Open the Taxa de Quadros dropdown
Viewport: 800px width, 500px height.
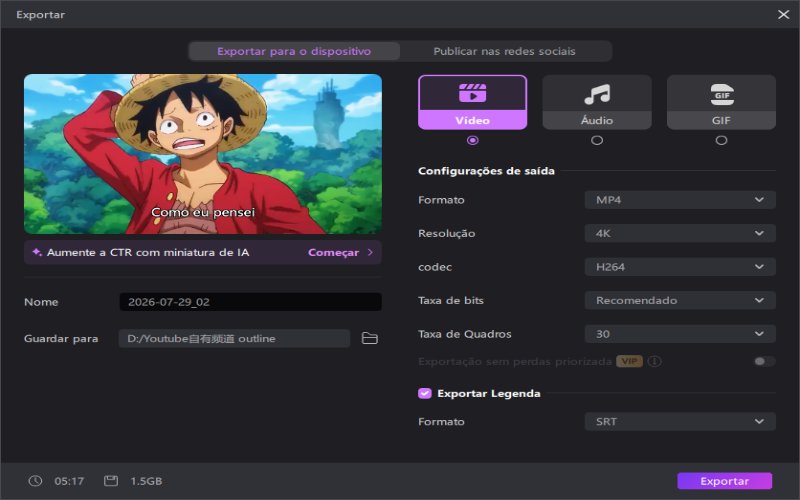click(680, 334)
